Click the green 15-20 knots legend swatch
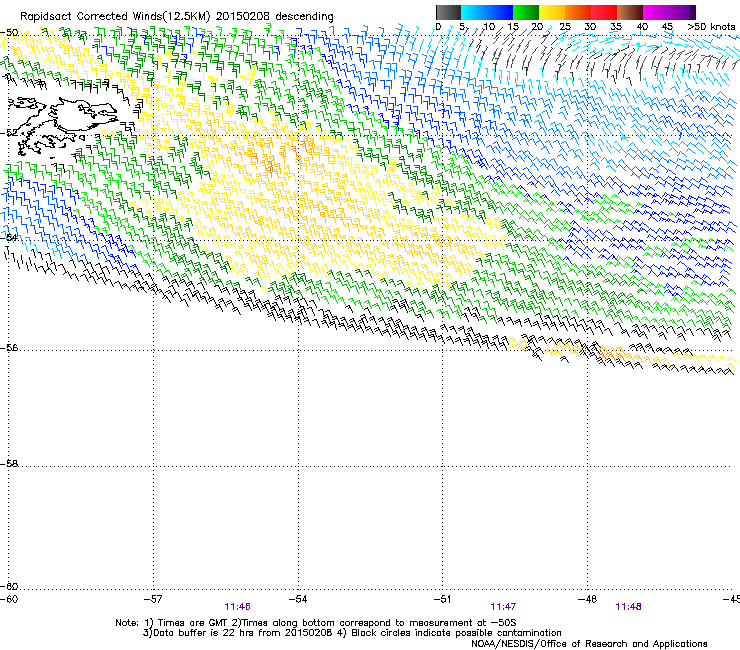The height and width of the screenshot is (650, 740). (x=526, y=12)
